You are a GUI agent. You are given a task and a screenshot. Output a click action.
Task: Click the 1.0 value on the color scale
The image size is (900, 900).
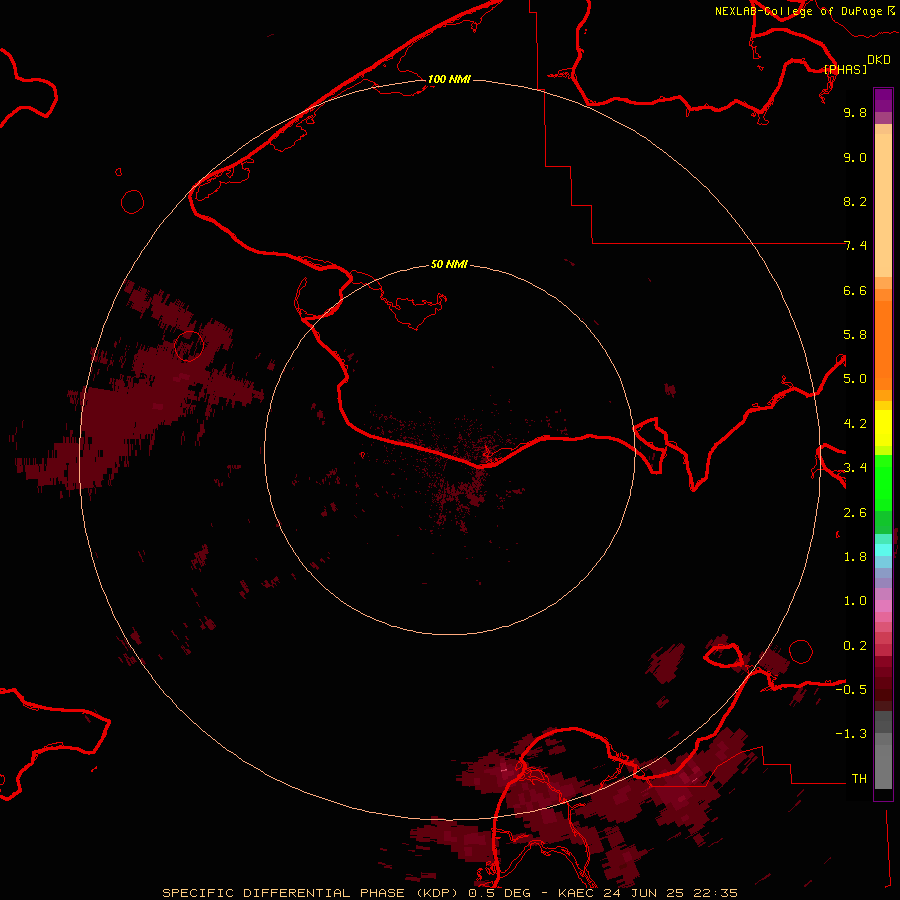855,601
